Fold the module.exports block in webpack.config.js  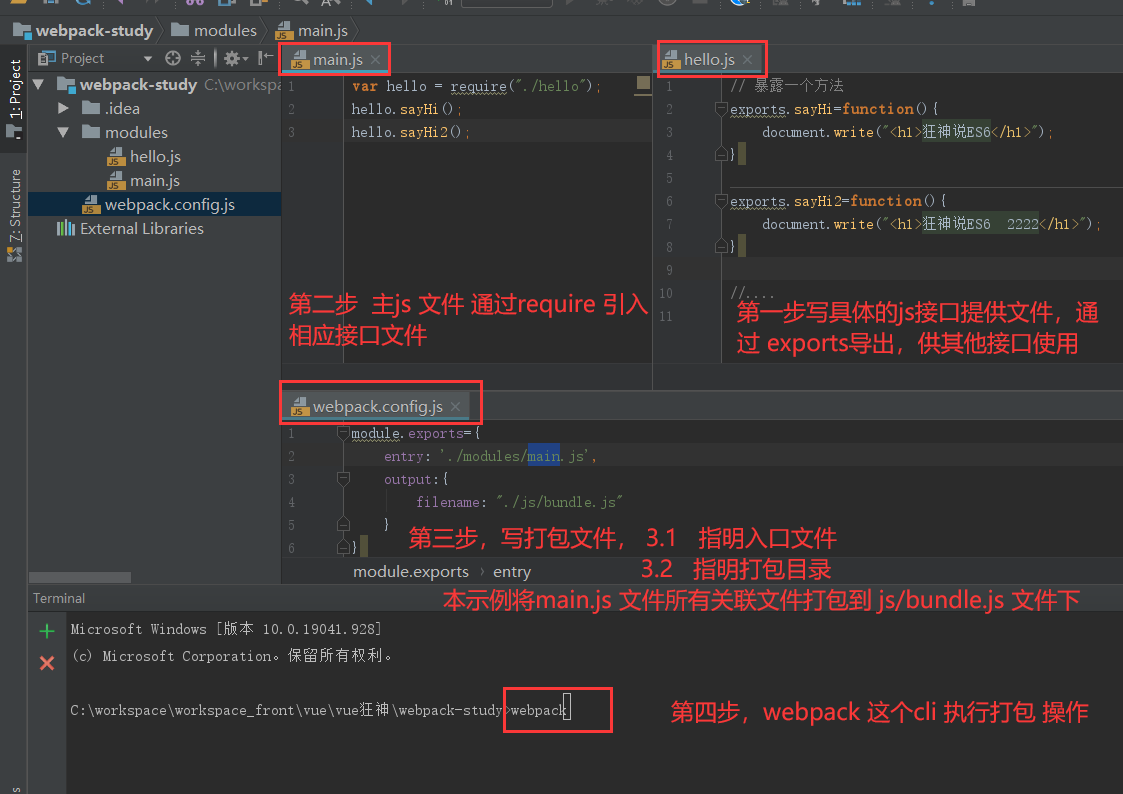343,433
